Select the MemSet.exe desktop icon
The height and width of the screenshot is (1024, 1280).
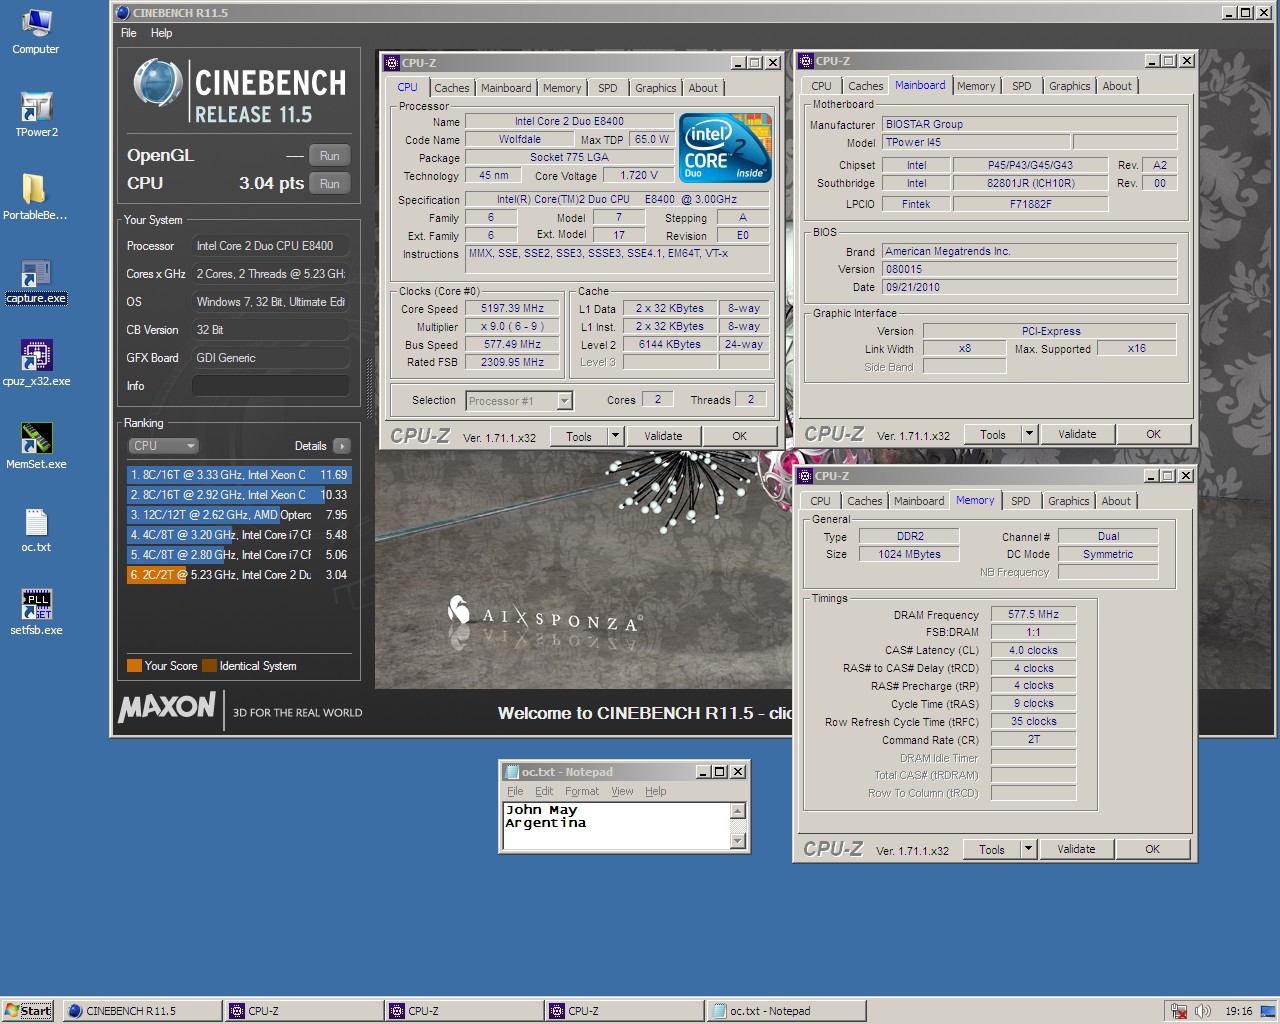tap(36, 447)
